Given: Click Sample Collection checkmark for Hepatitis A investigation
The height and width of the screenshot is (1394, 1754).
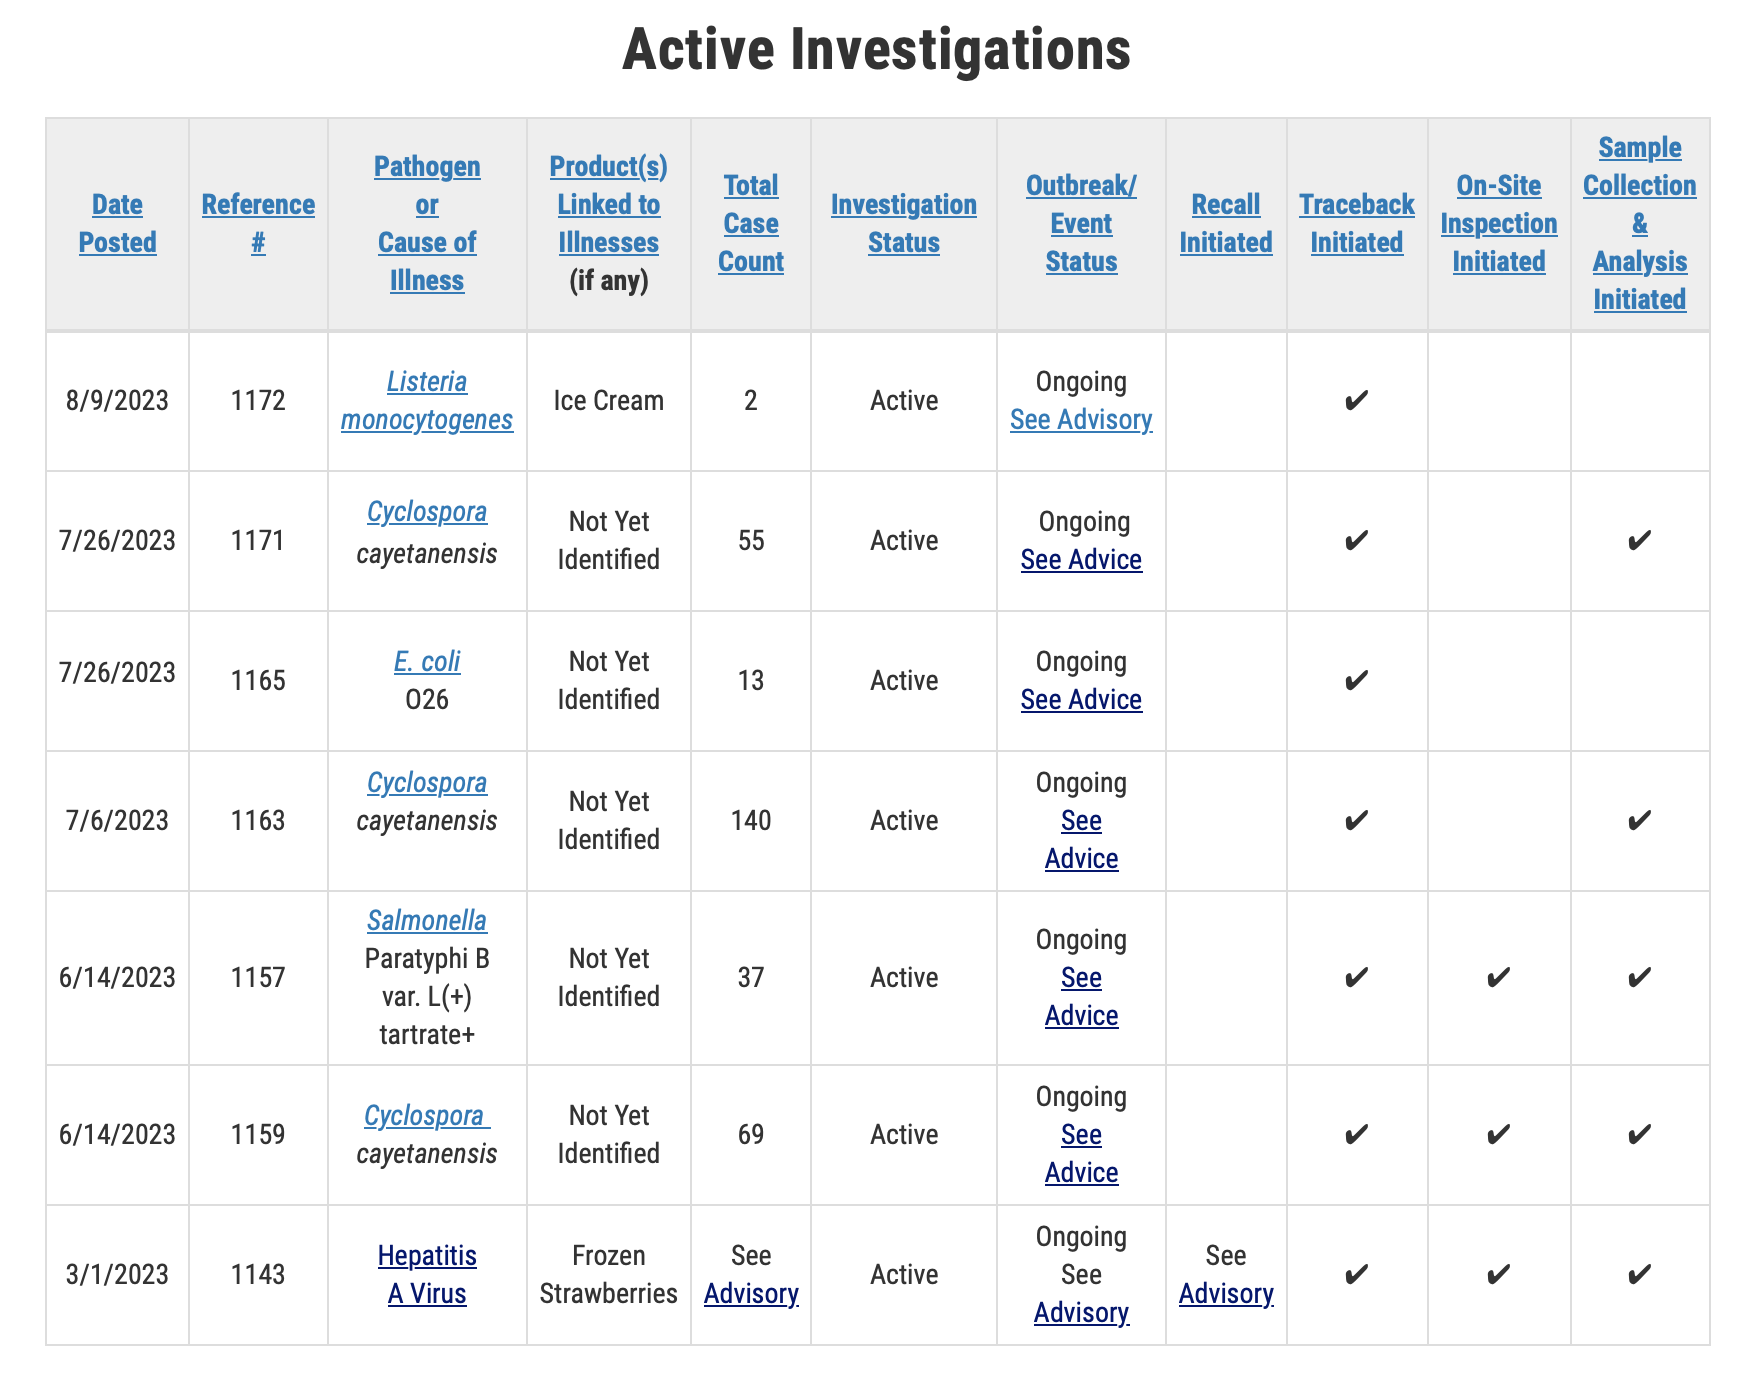Looking at the screenshot, I should pos(1640,1274).
